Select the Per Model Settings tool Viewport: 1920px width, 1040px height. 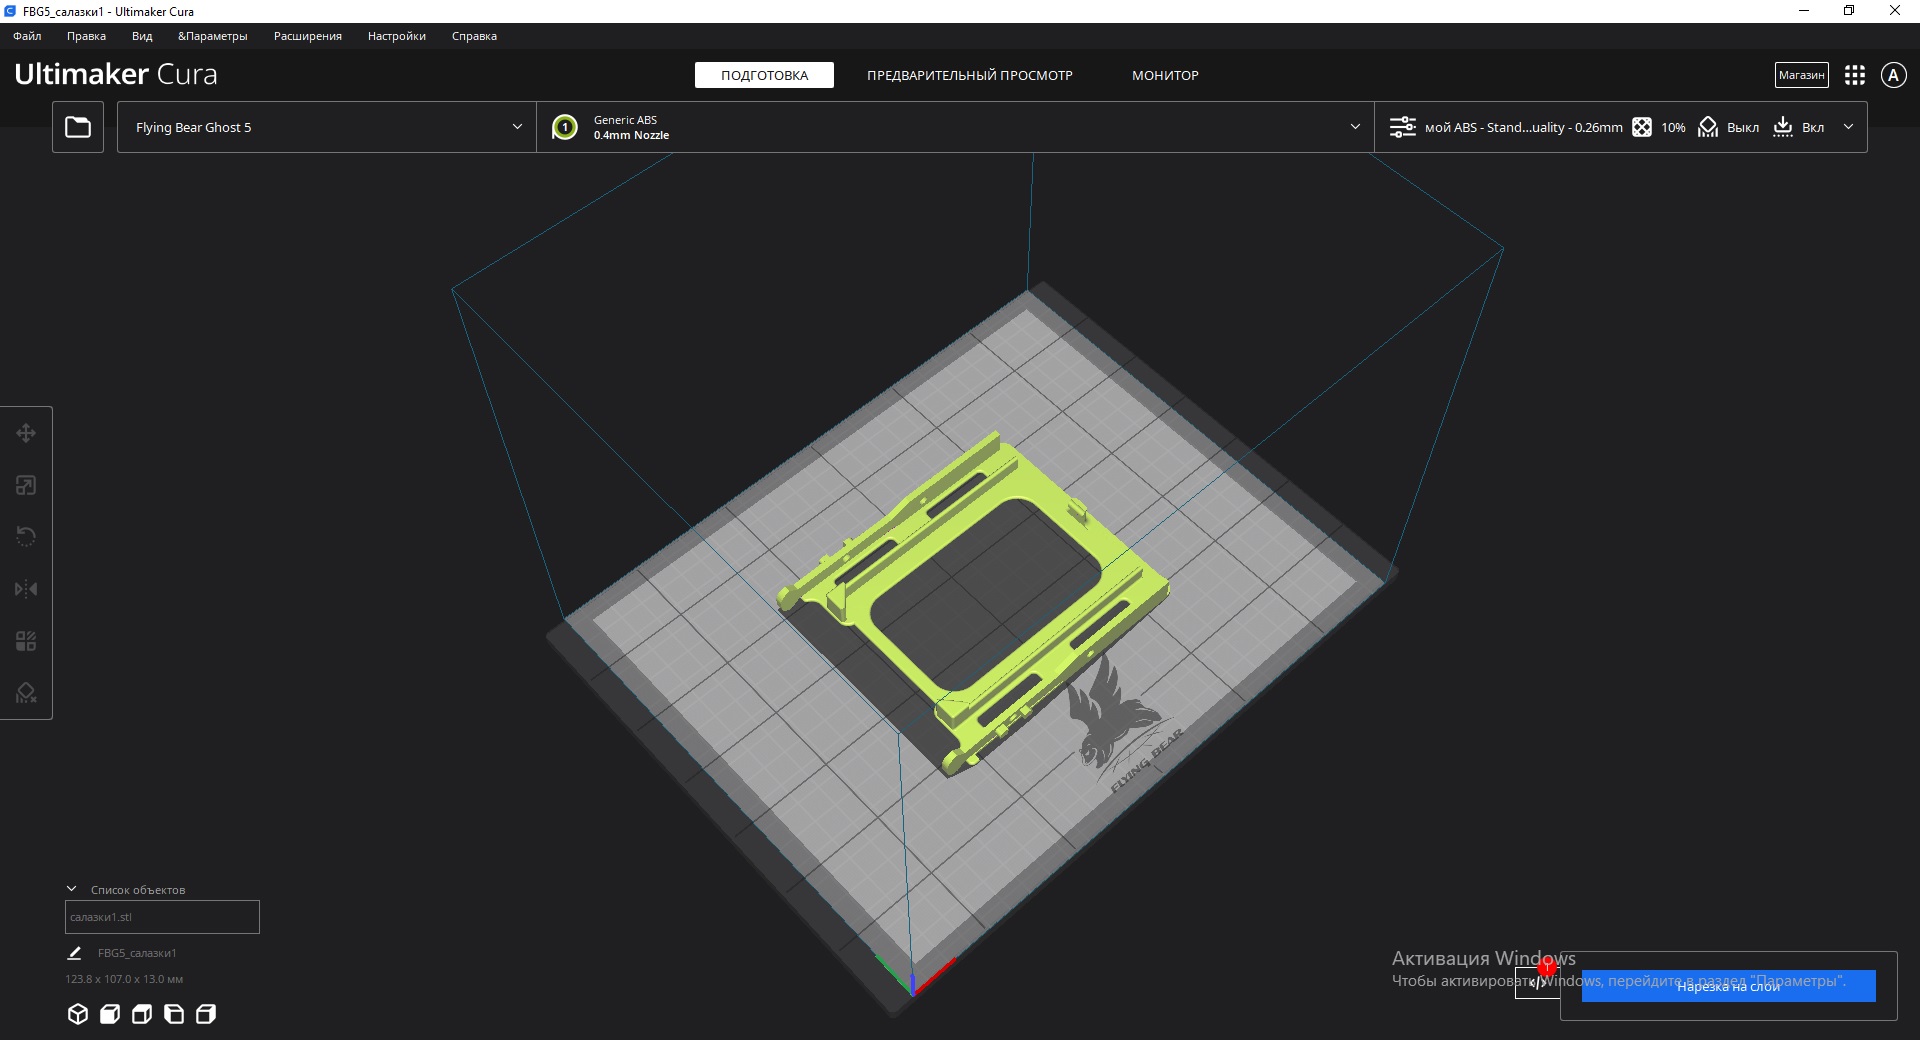click(x=26, y=641)
